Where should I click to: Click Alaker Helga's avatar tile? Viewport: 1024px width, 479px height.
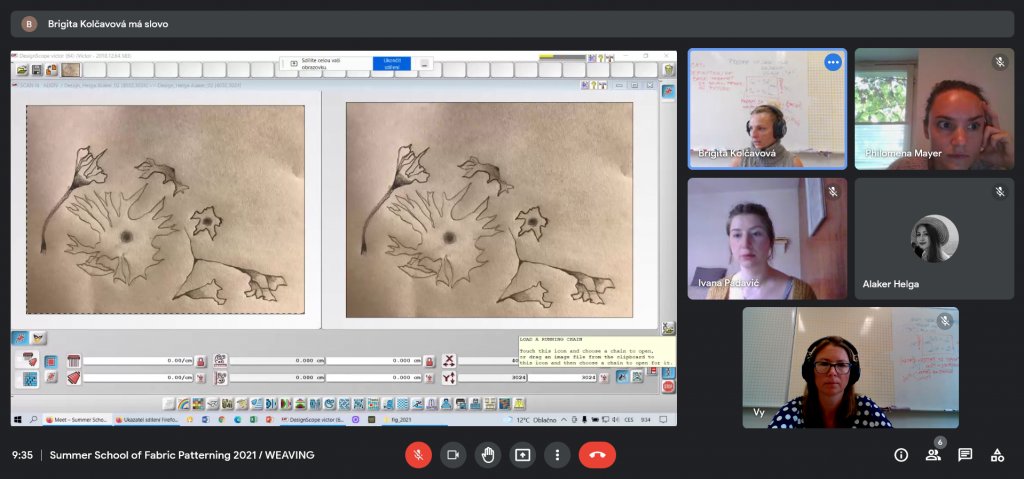[934, 239]
